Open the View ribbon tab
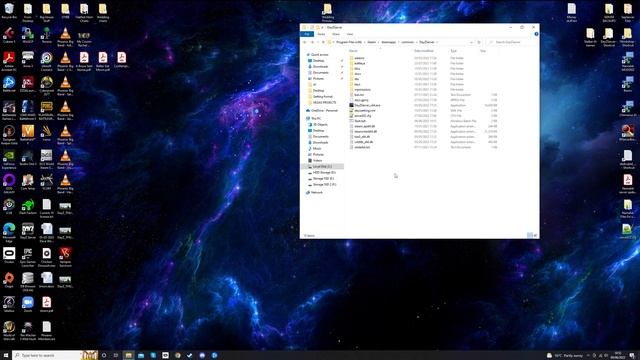The image size is (640, 360). [x=350, y=34]
